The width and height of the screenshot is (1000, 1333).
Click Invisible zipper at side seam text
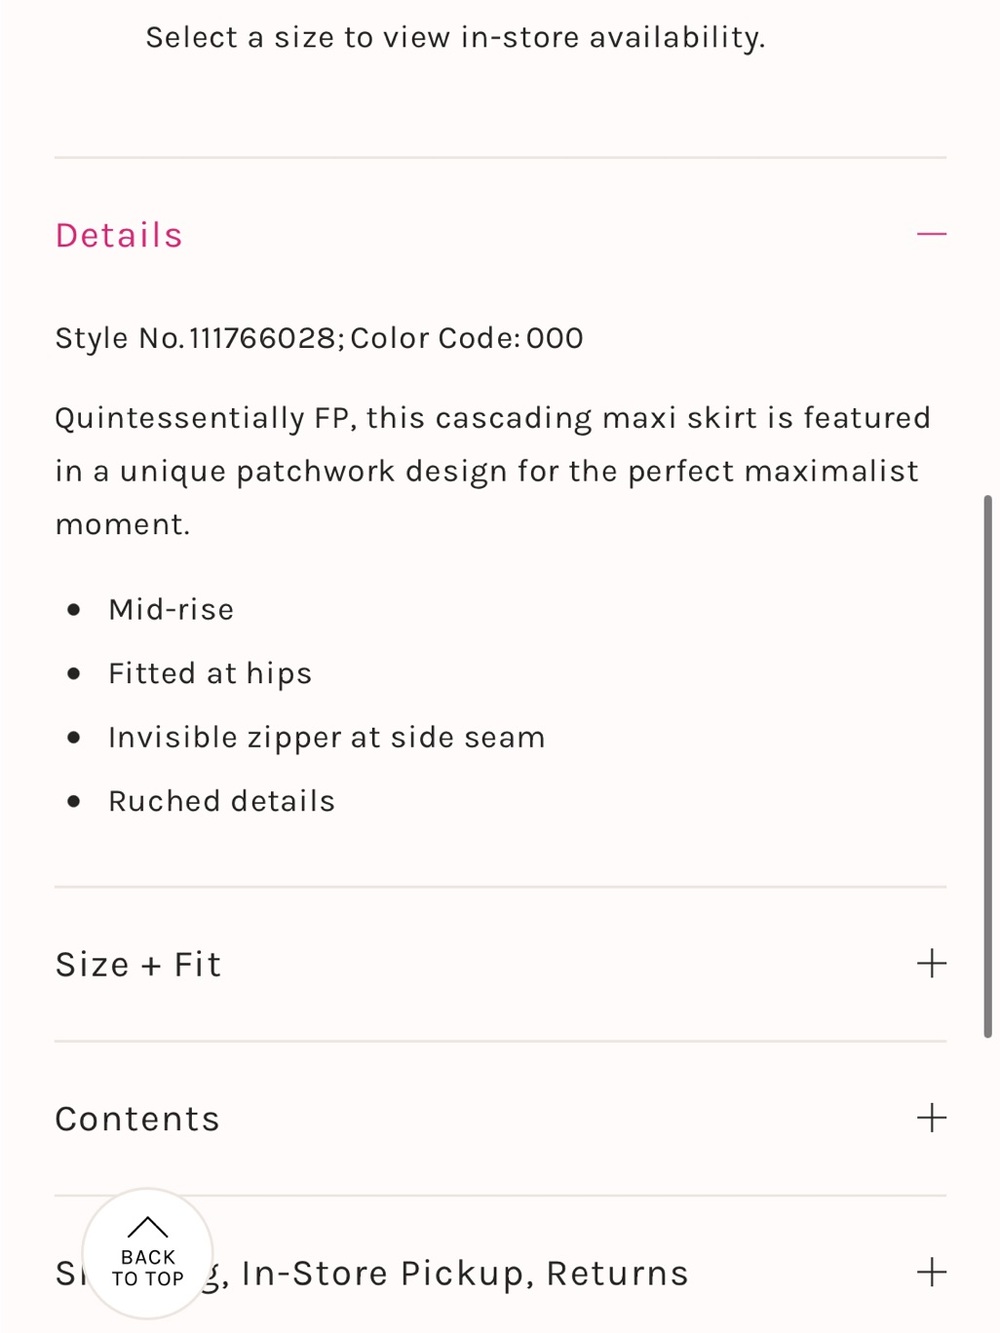click(x=327, y=737)
